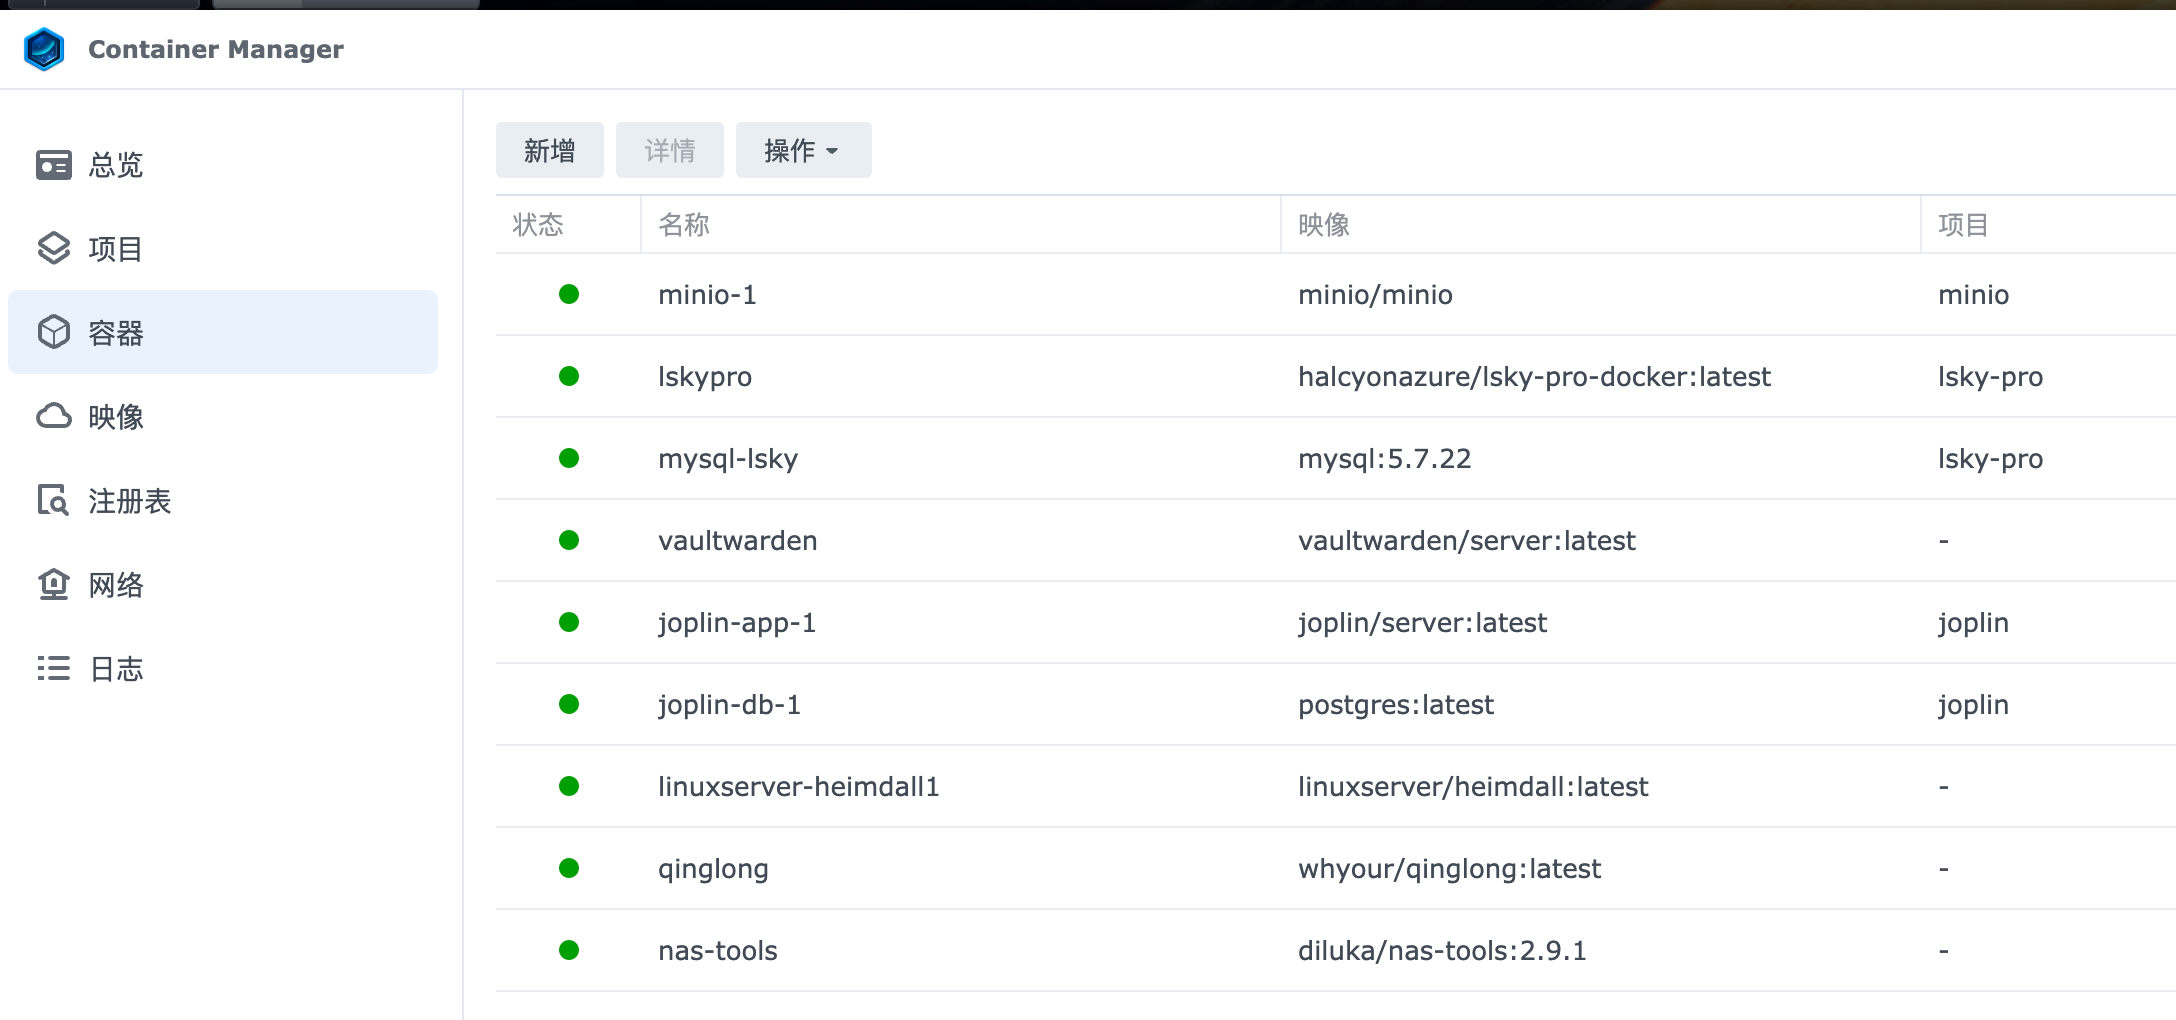This screenshot has width=2176, height=1020.
Task: Click the linuxserver/heimdall:latest image cell
Action: click(1474, 787)
